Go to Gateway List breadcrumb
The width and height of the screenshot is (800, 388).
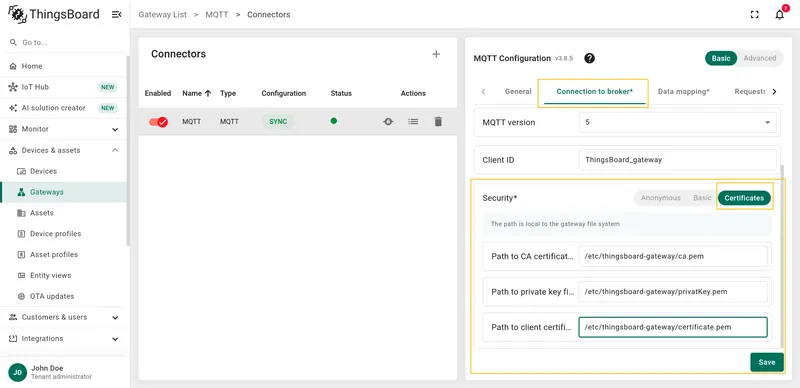coord(162,15)
